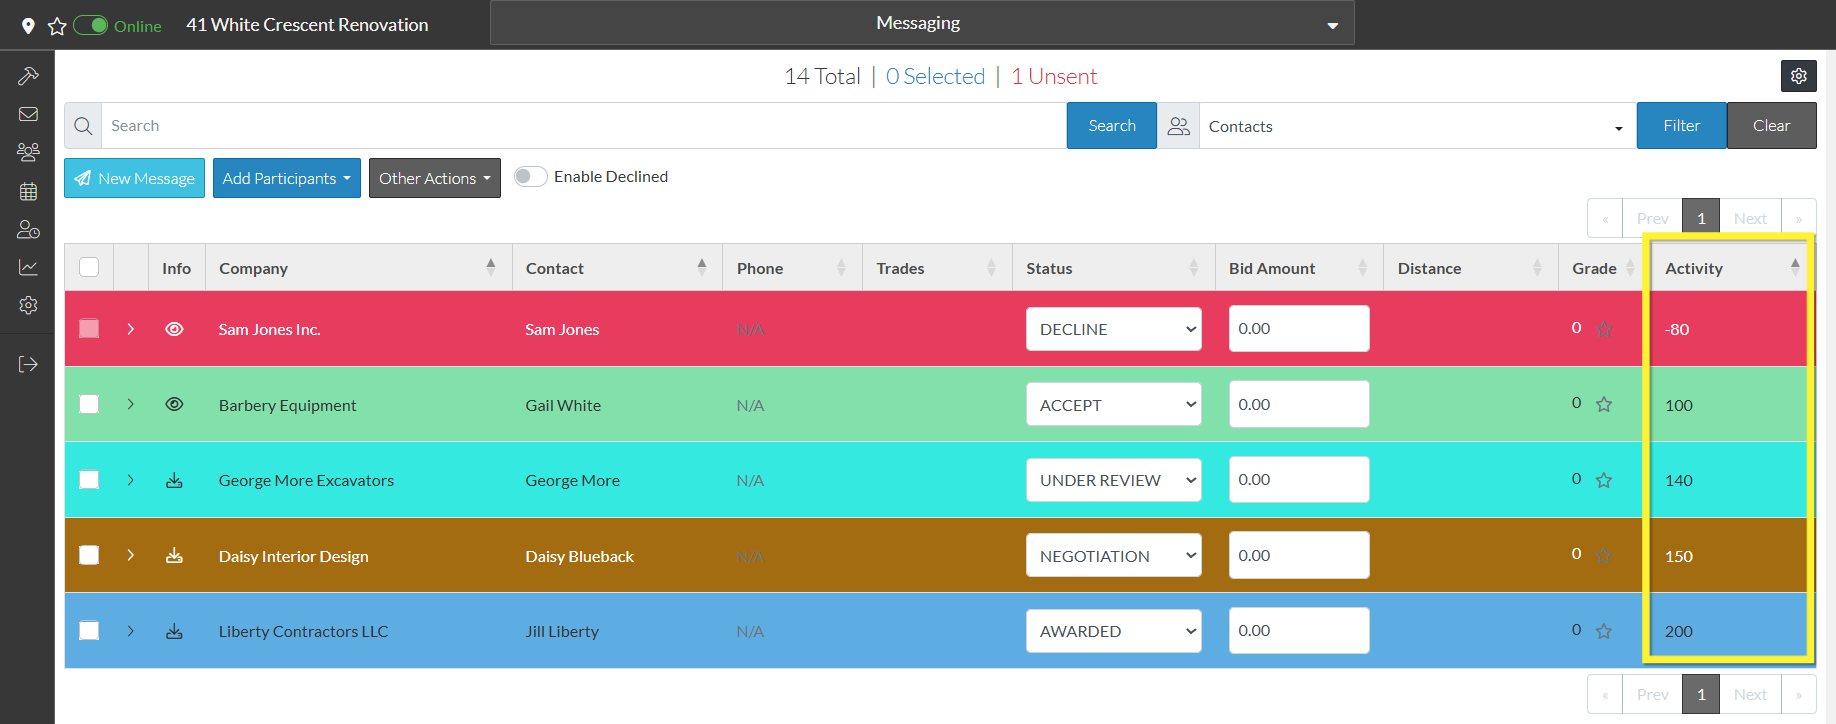The image size is (1836, 724).
Task: Open the envelope messaging icon in sidebar
Action: (28, 114)
